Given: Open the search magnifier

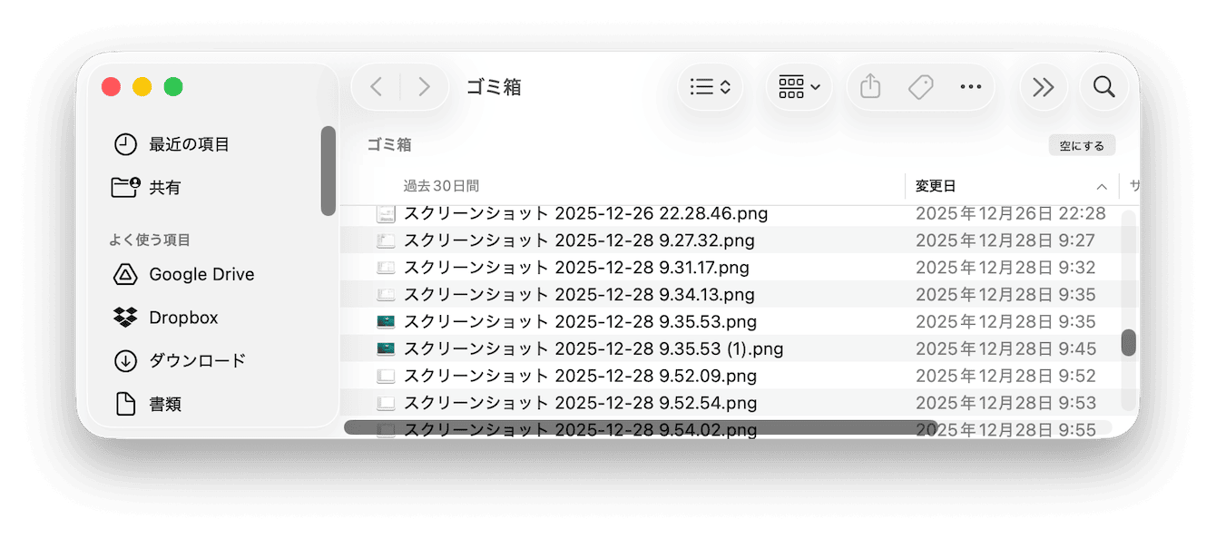Looking at the screenshot, I should (x=1104, y=87).
